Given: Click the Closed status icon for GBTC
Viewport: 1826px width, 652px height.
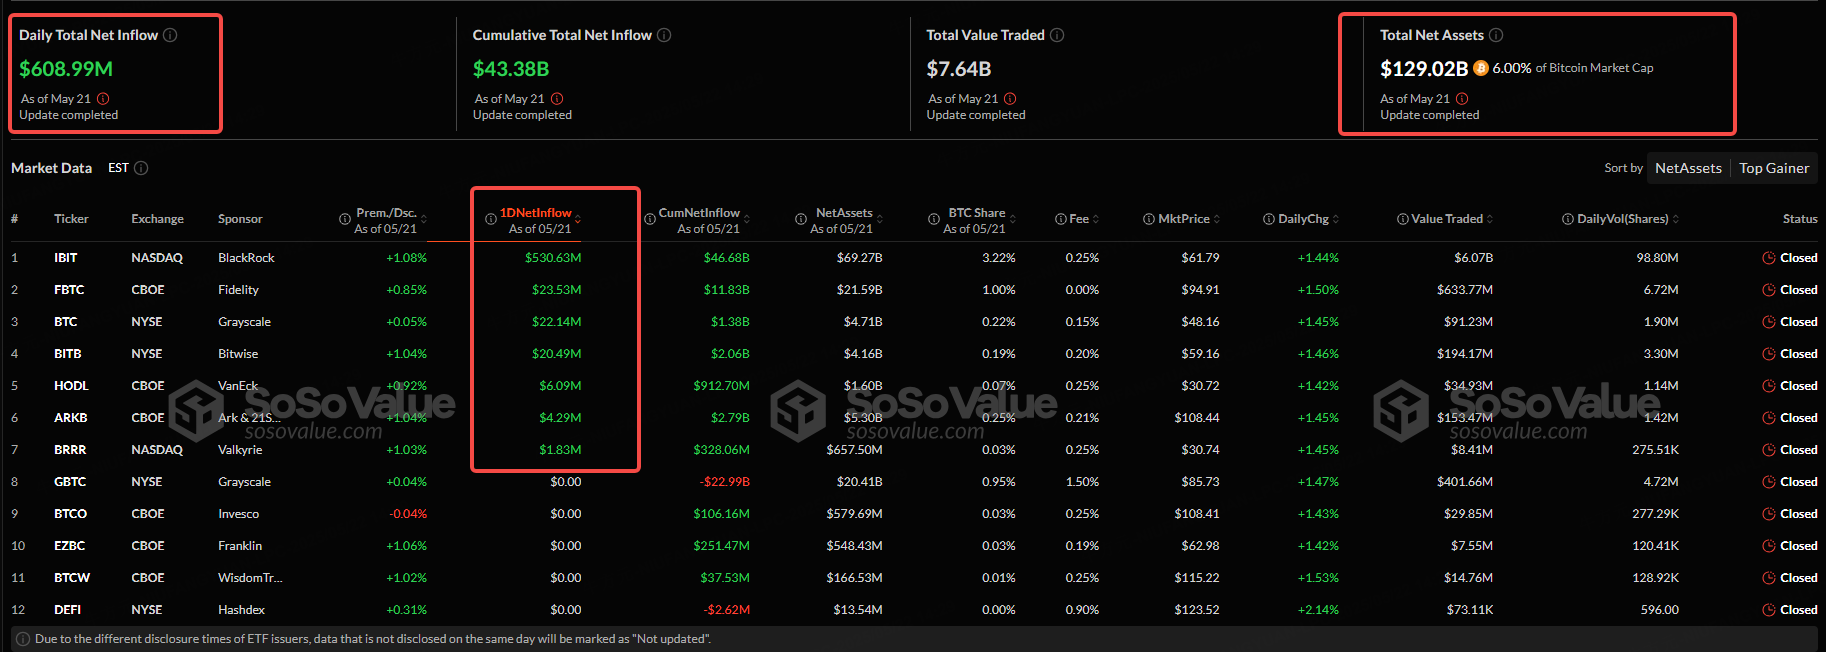Looking at the screenshot, I should pyautogui.click(x=1769, y=482).
